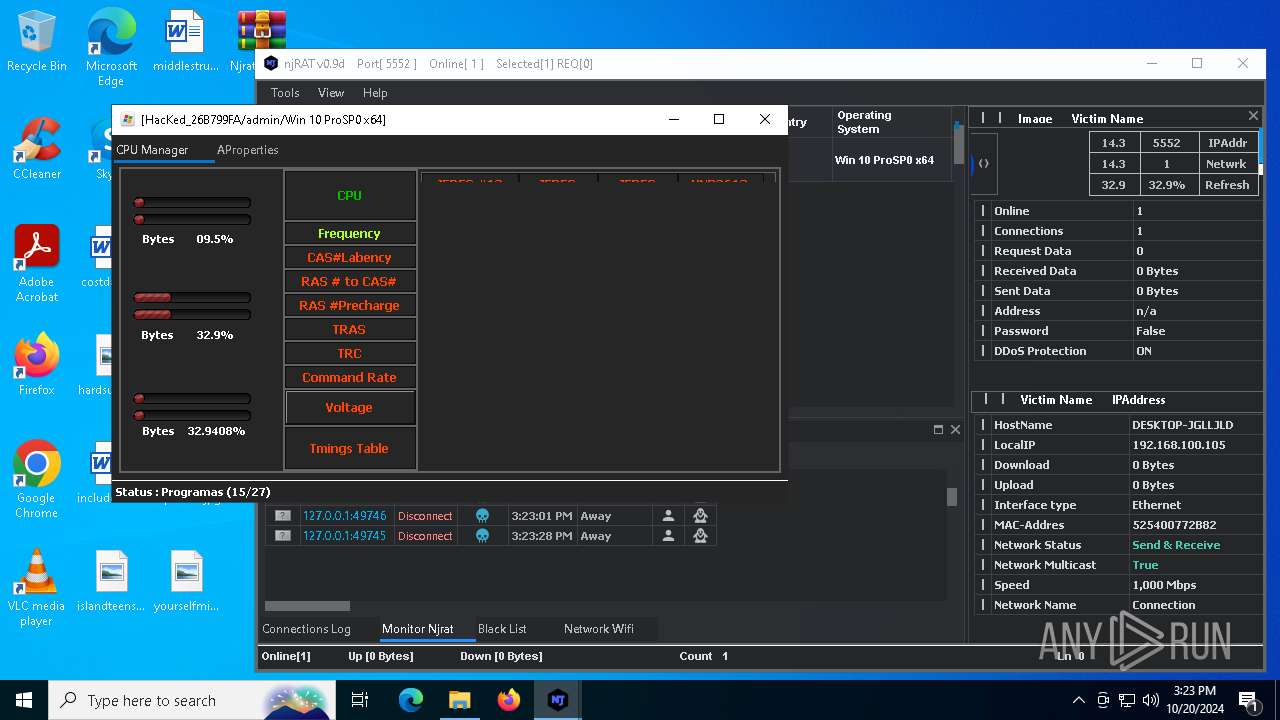1280x720 pixels.
Task: Open middlestru Word document on desktop
Action: tap(185, 42)
